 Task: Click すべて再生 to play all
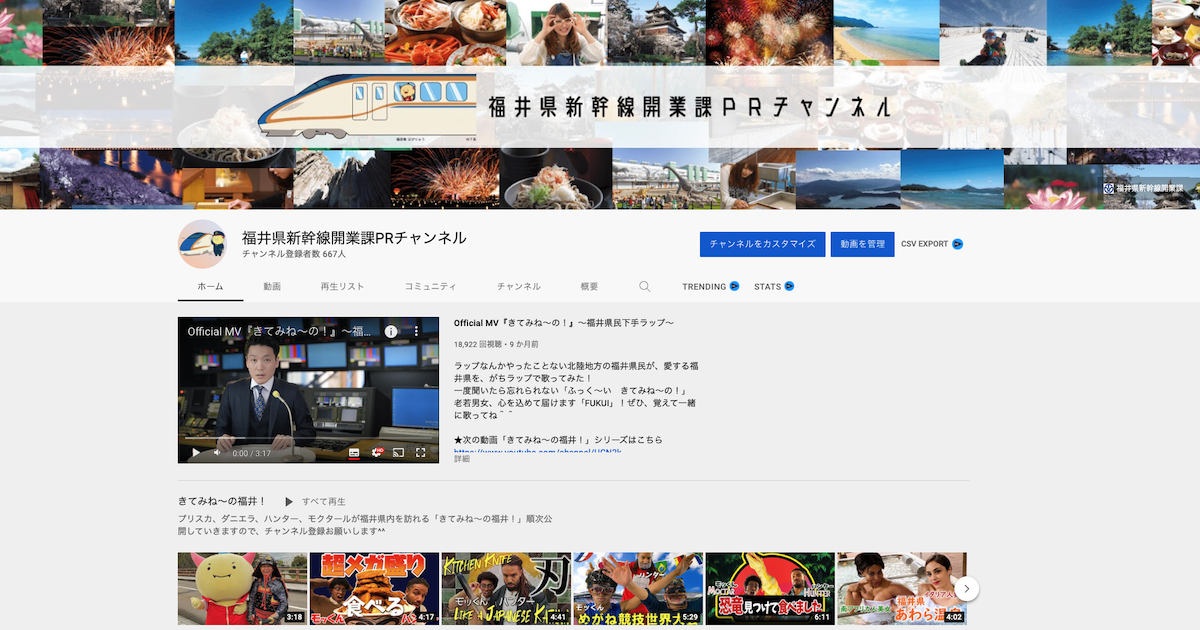coord(324,502)
